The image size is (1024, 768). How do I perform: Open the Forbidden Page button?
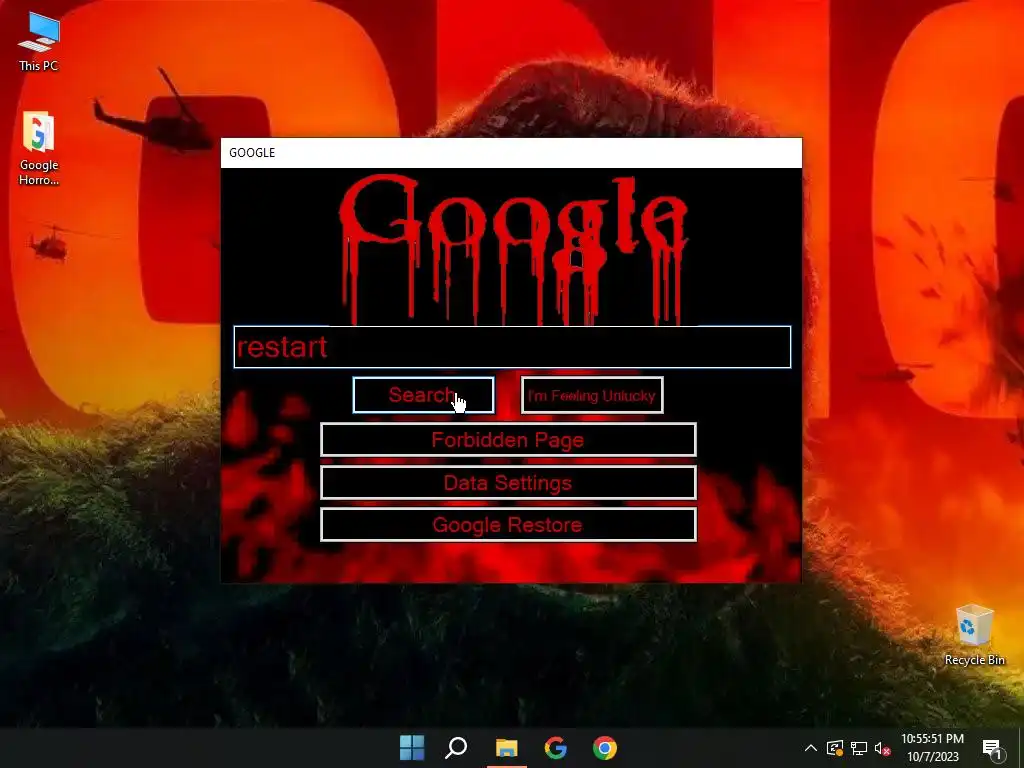pyautogui.click(x=508, y=440)
